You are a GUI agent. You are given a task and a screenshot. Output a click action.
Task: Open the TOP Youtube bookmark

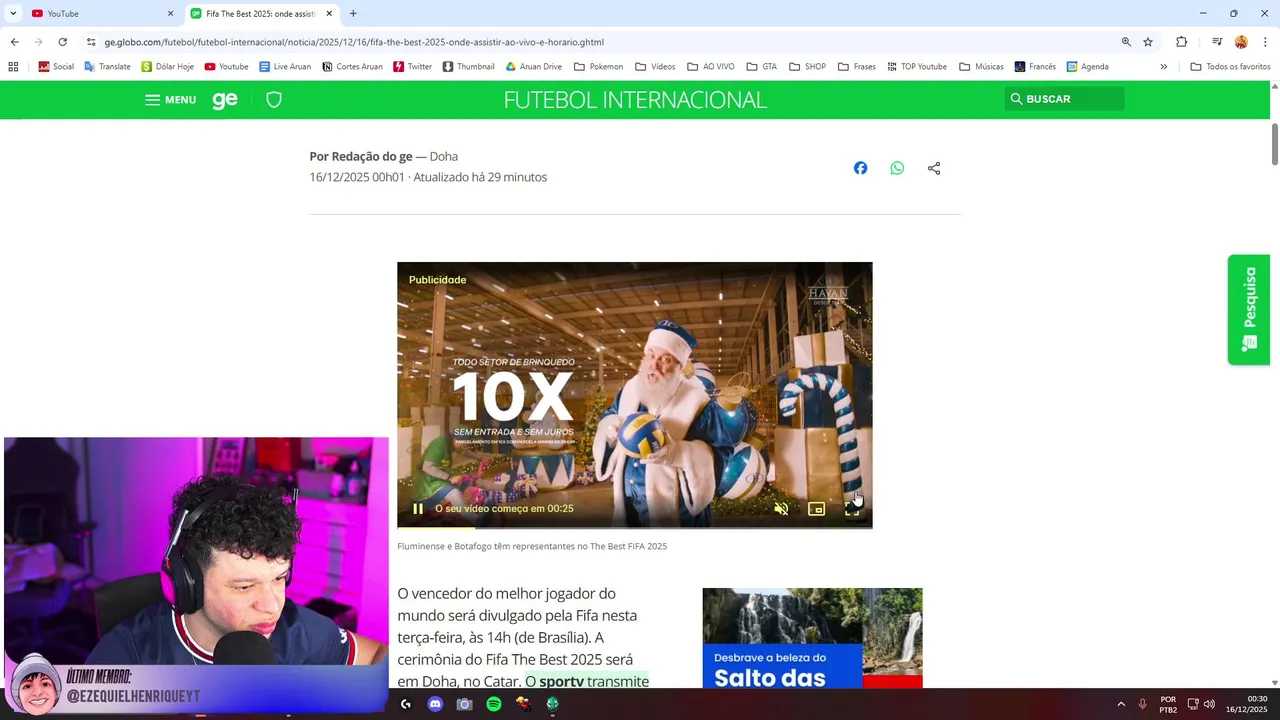click(916, 67)
